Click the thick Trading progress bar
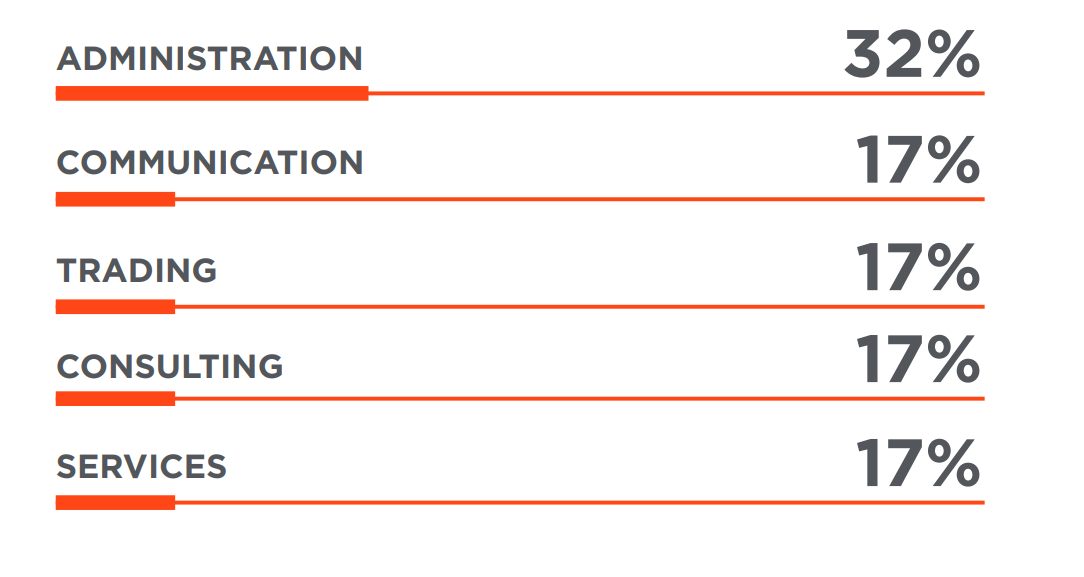This screenshot has height=577, width=1084. pyautogui.click(x=115, y=307)
